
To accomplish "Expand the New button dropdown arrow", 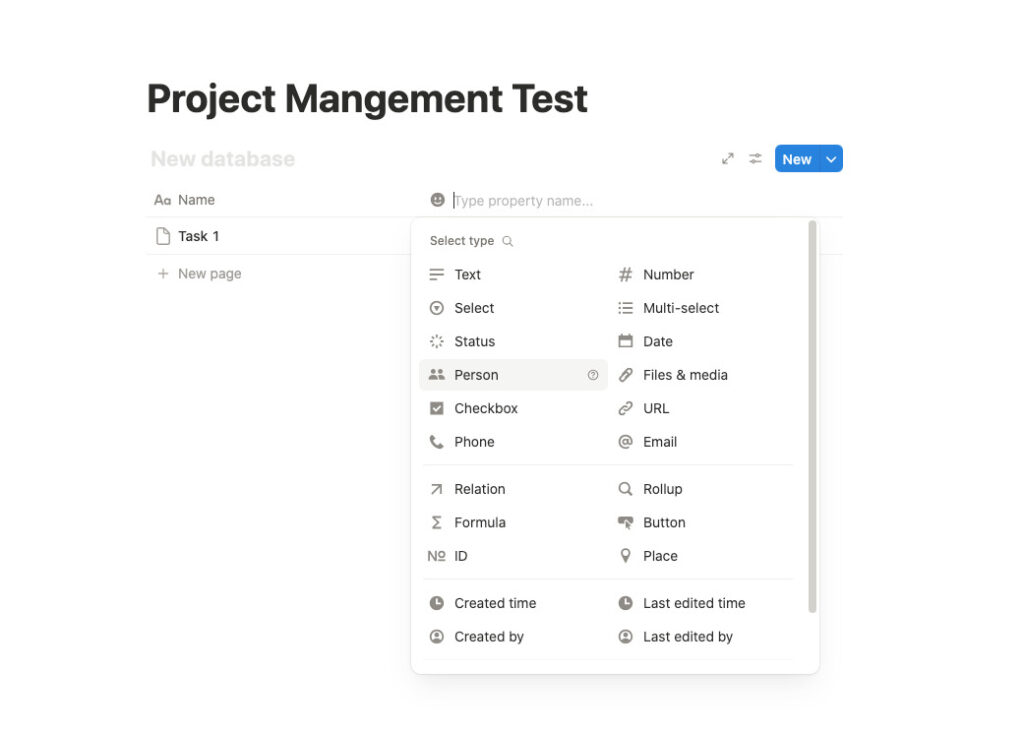I will click(x=831, y=159).
